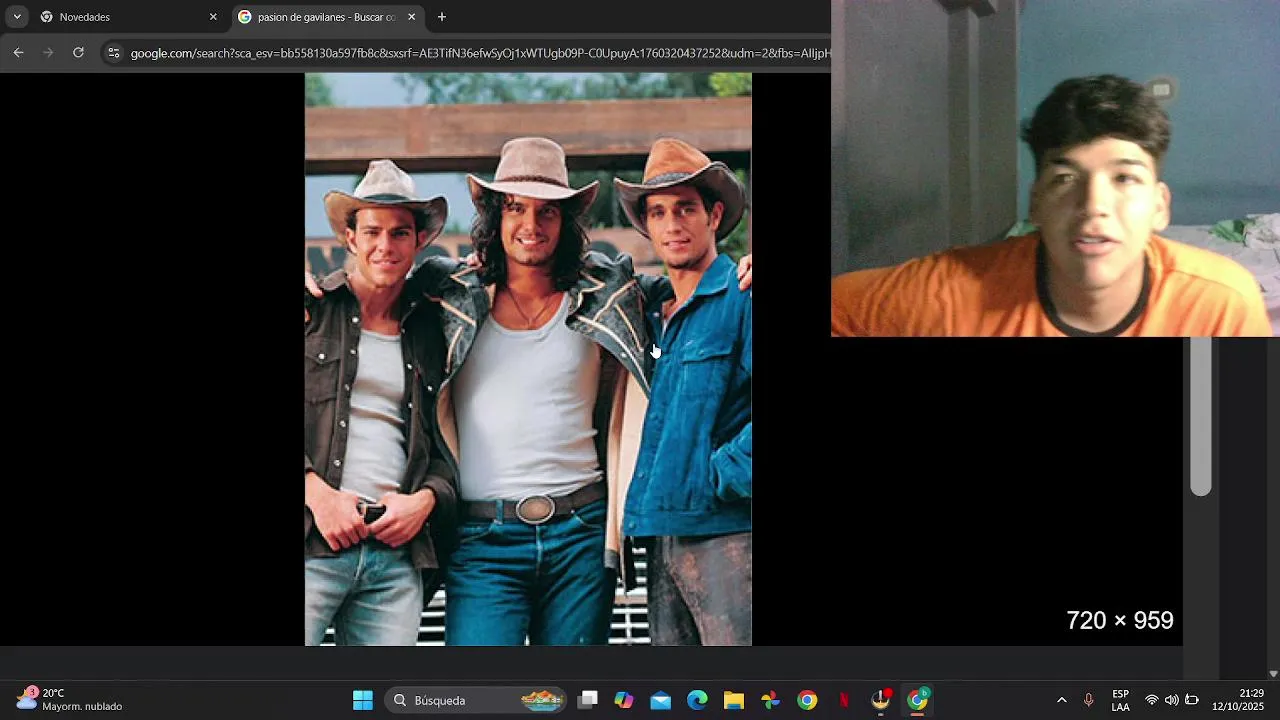Click the Búsqueda taskbar search box
This screenshot has height=720, width=1280.
click(475, 700)
